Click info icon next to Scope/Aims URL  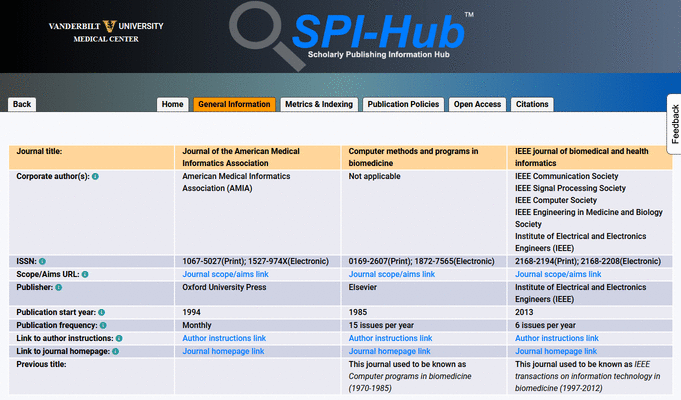85,274
